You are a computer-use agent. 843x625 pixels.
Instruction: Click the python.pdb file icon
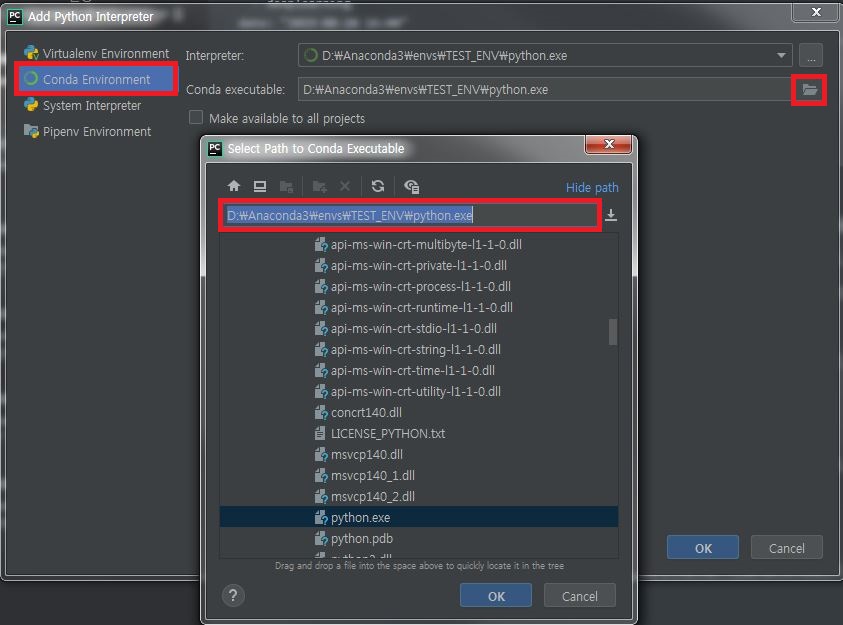pos(321,538)
